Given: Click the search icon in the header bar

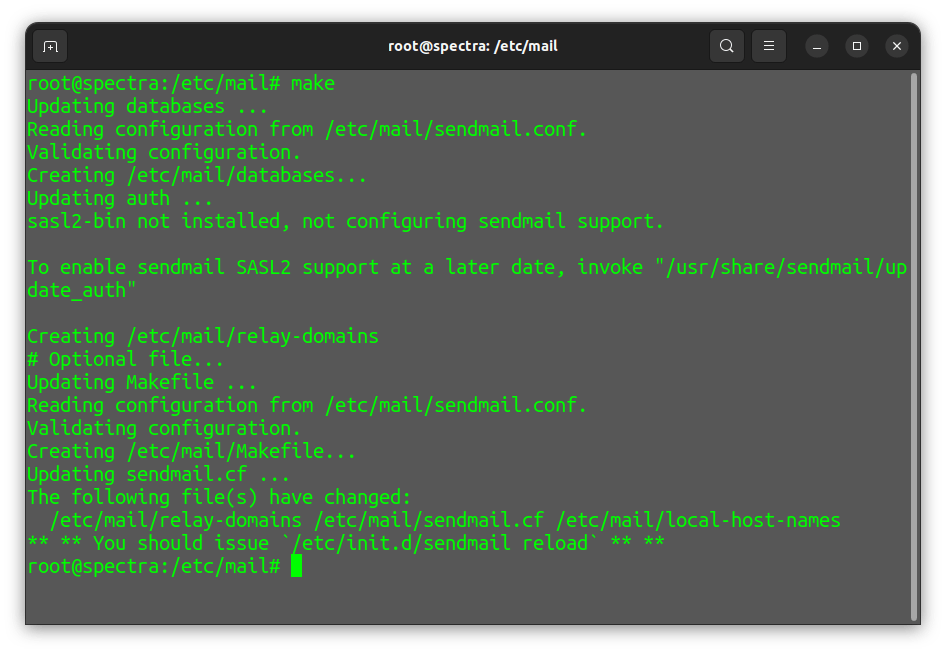Looking at the screenshot, I should point(727,46).
